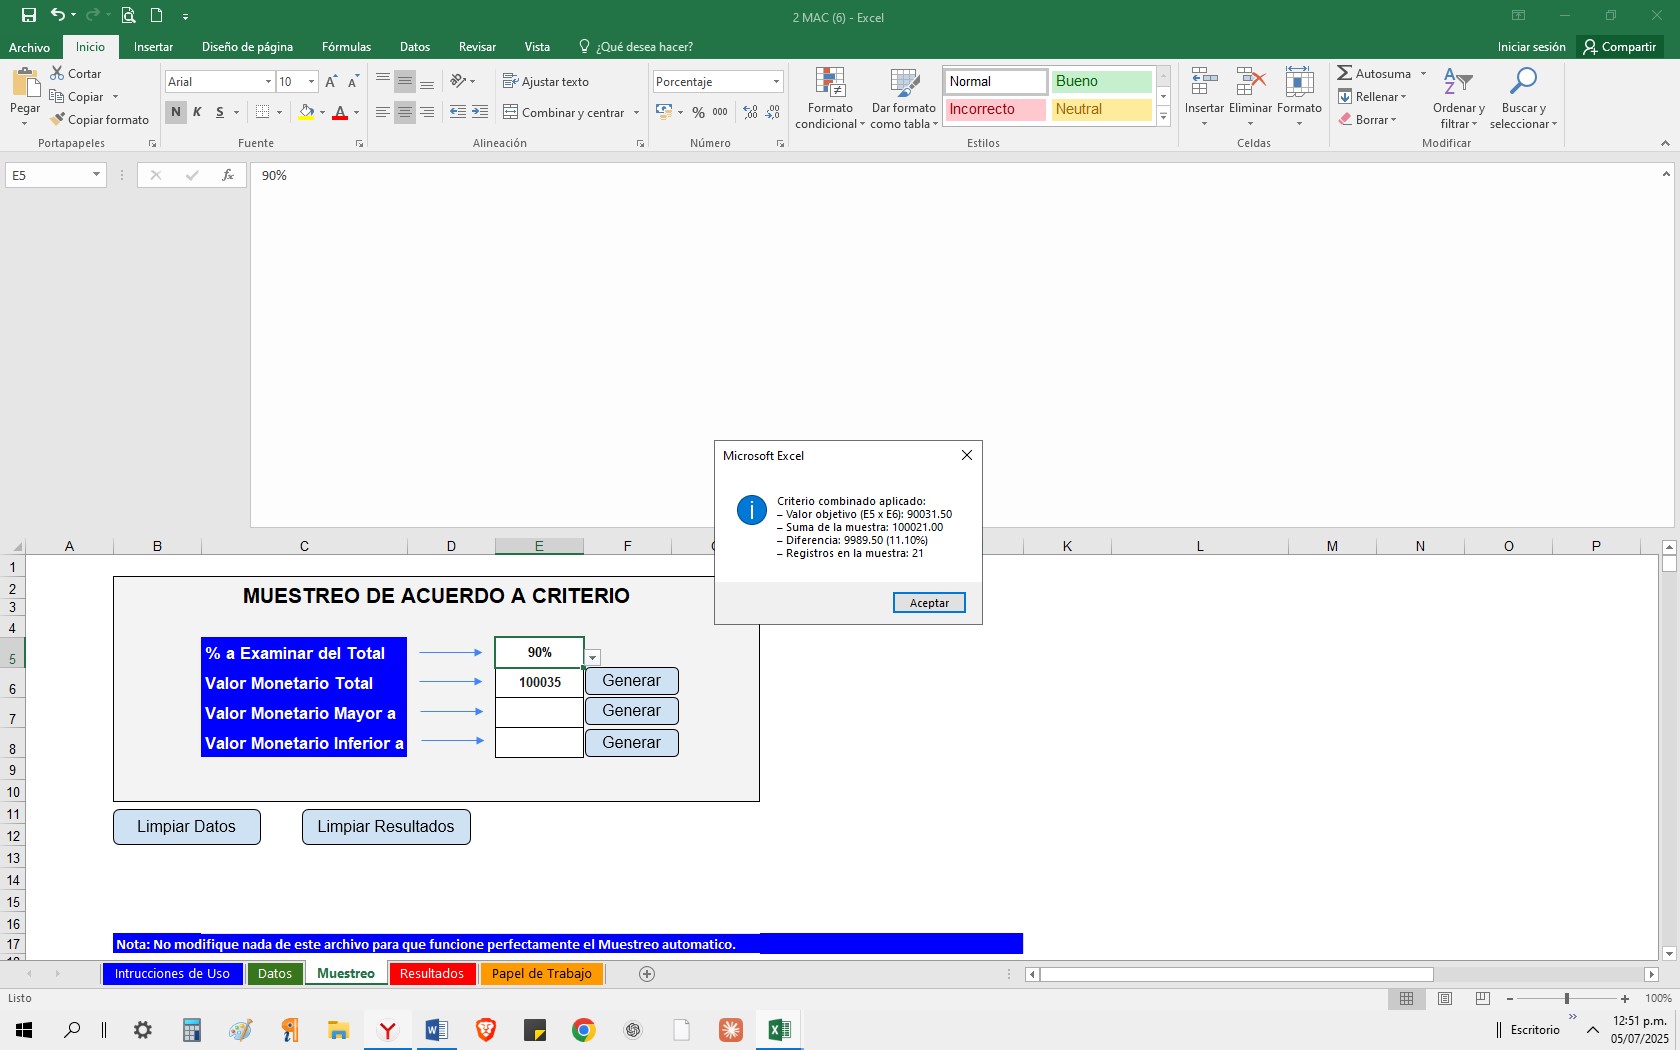Screen dimensions: 1680x1050
Task: Open Conditional Formatting icon
Action: pos(830,84)
